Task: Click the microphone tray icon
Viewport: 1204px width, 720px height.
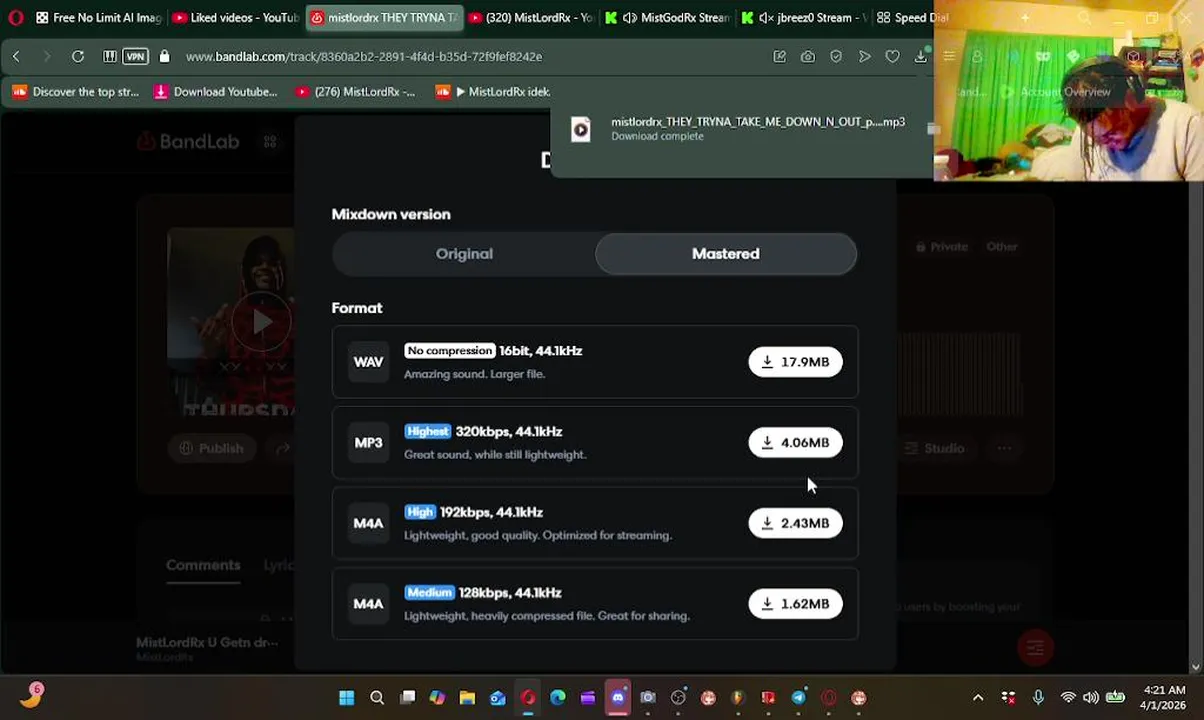Action: point(1038,698)
